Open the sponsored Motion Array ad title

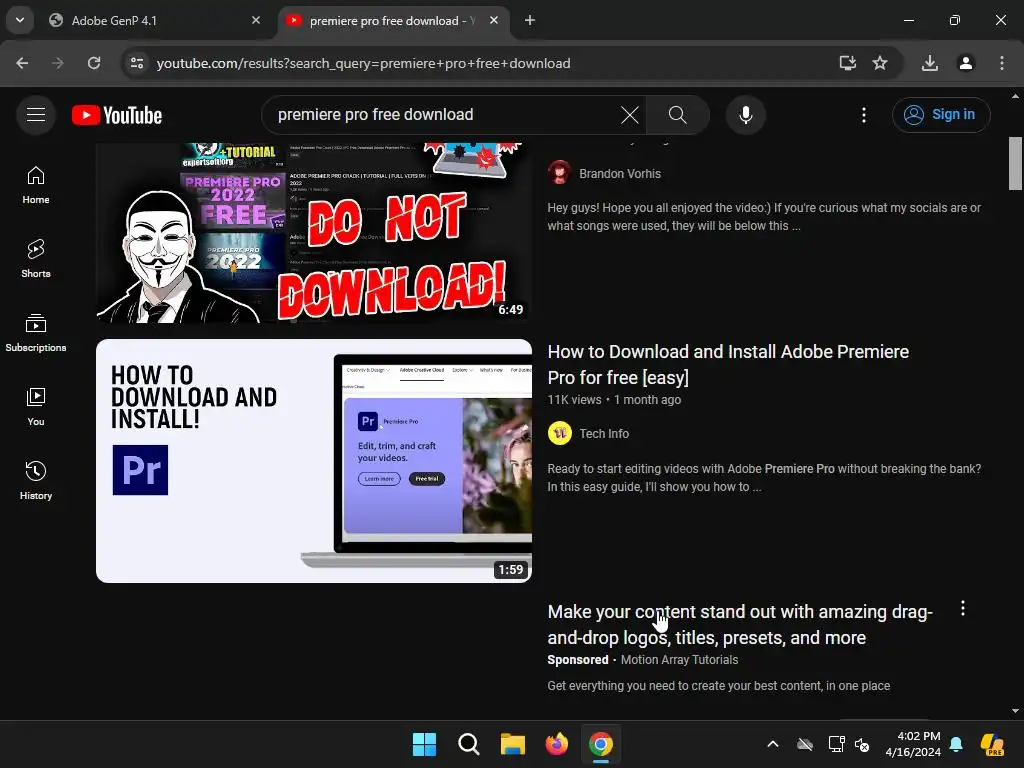click(739, 624)
